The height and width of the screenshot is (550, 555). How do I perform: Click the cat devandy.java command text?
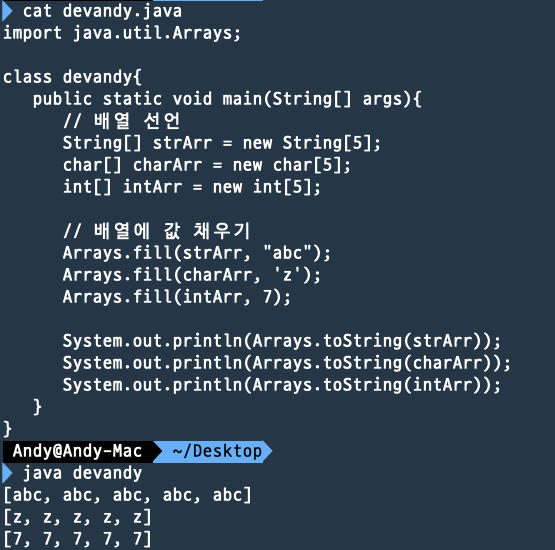pos(102,11)
